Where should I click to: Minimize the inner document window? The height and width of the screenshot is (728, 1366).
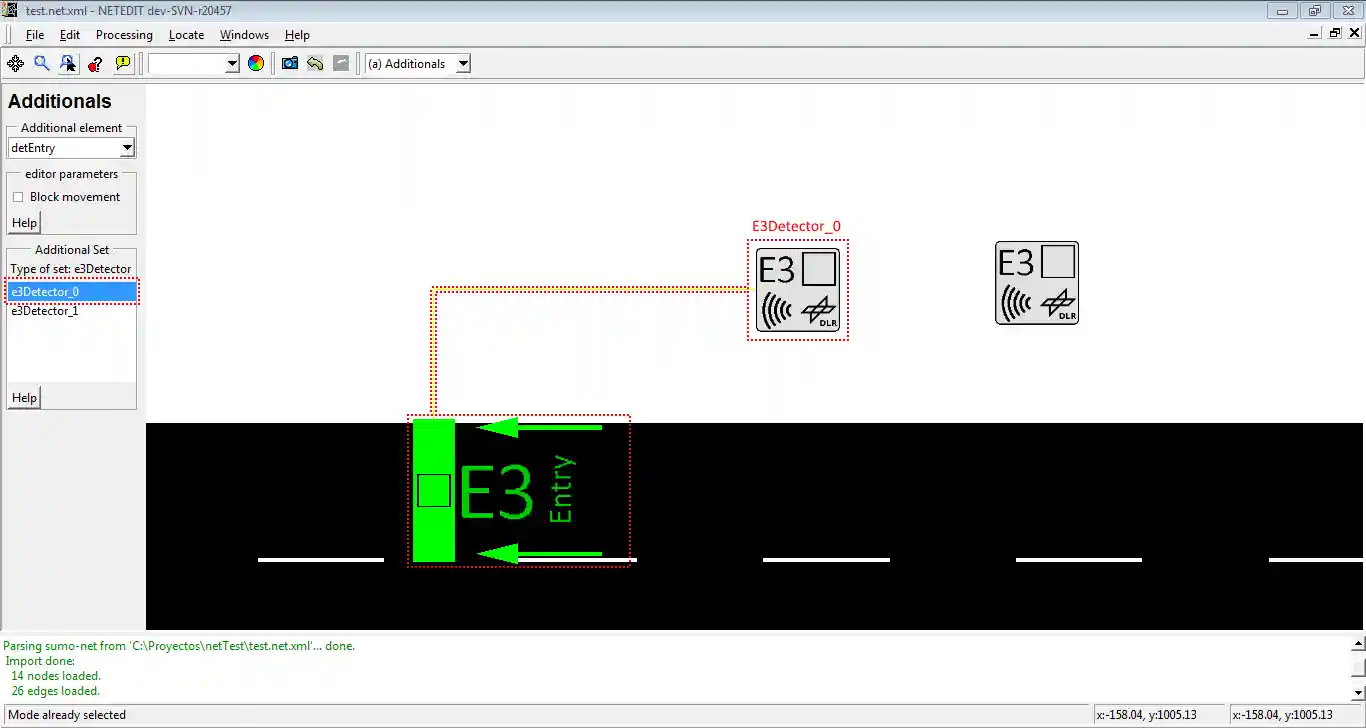[1315, 33]
